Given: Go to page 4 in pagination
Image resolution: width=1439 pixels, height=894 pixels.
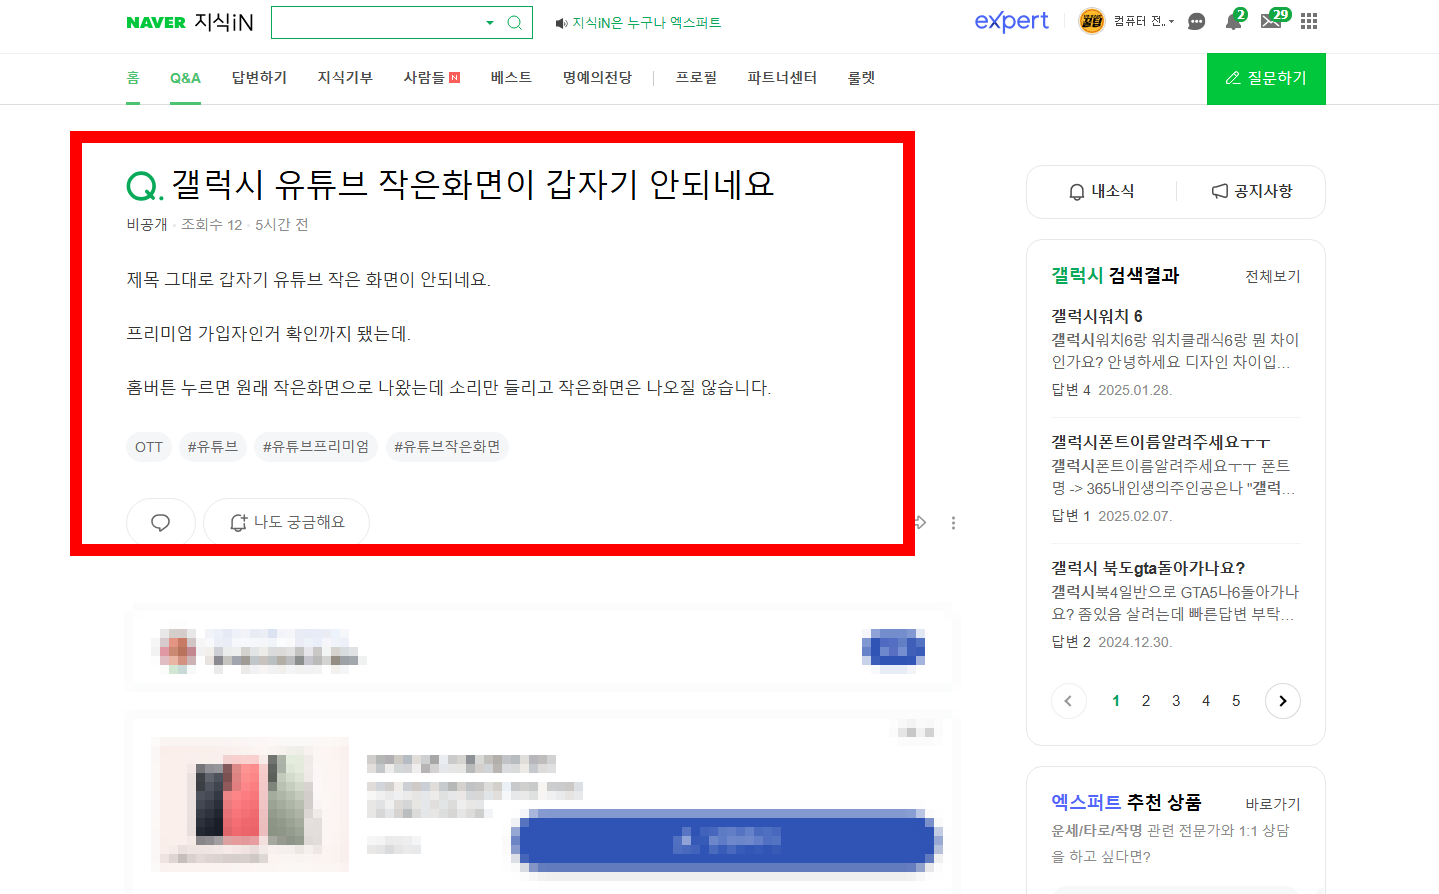Looking at the screenshot, I should pyautogui.click(x=1206, y=701).
